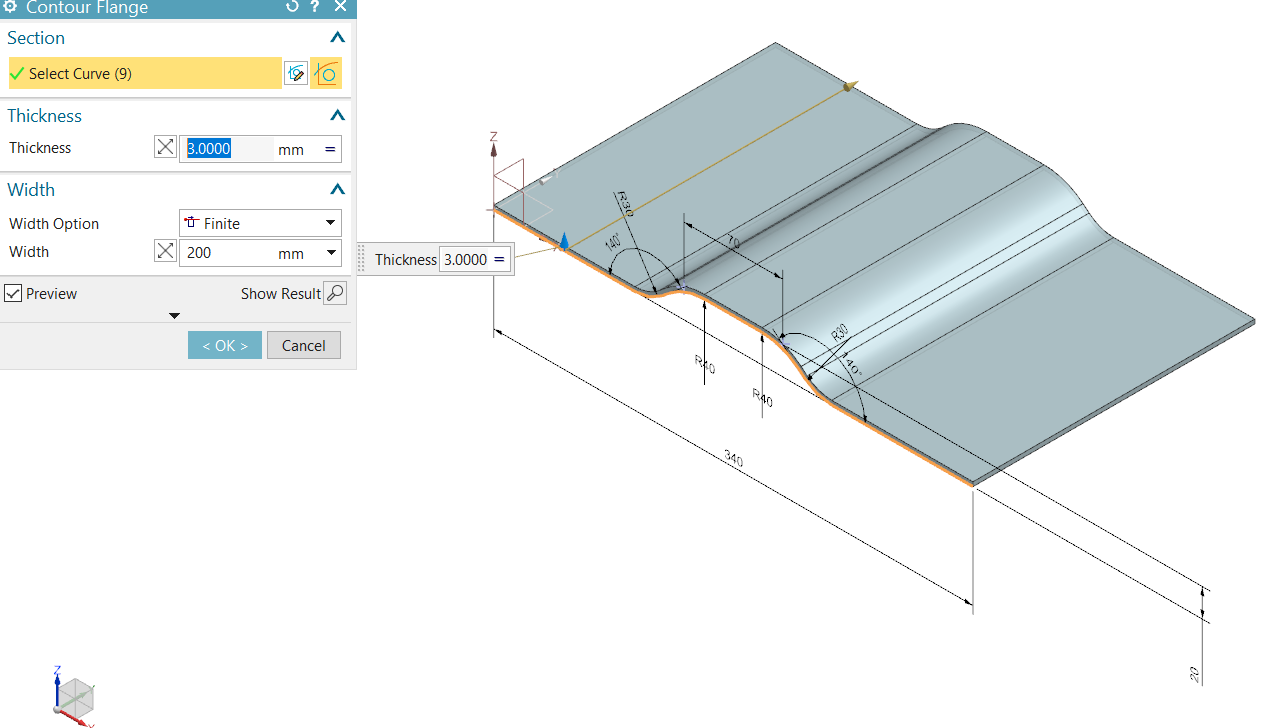Open the Width unit dropdown
The image size is (1277, 728).
tap(331, 252)
